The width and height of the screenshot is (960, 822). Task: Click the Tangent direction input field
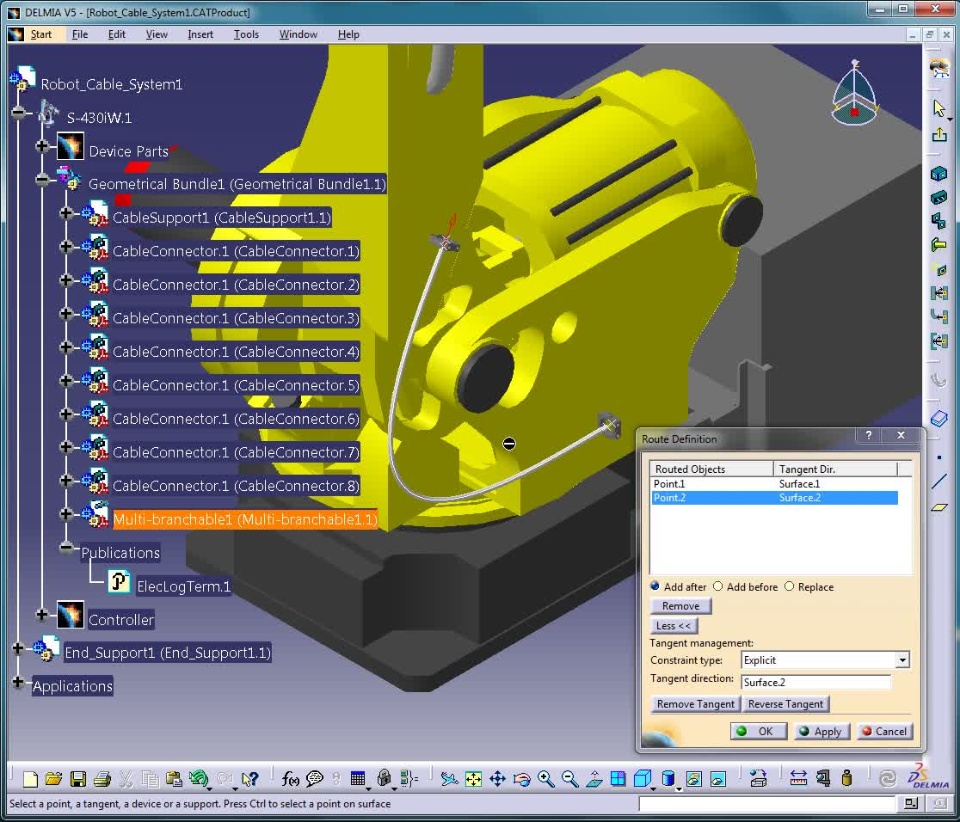816,682
